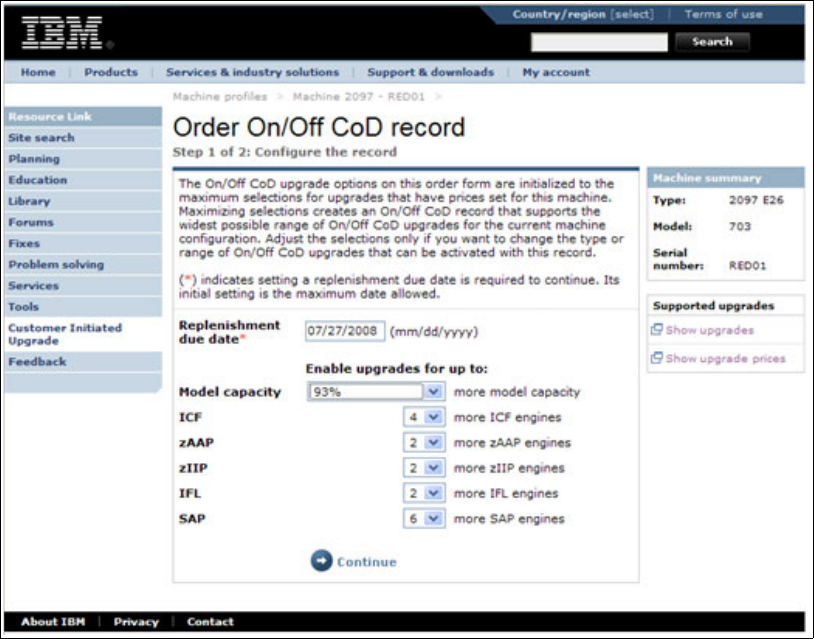Open the SAP engines dropdown
Viewport: 814px width, 639px height.
coord(424,518)
